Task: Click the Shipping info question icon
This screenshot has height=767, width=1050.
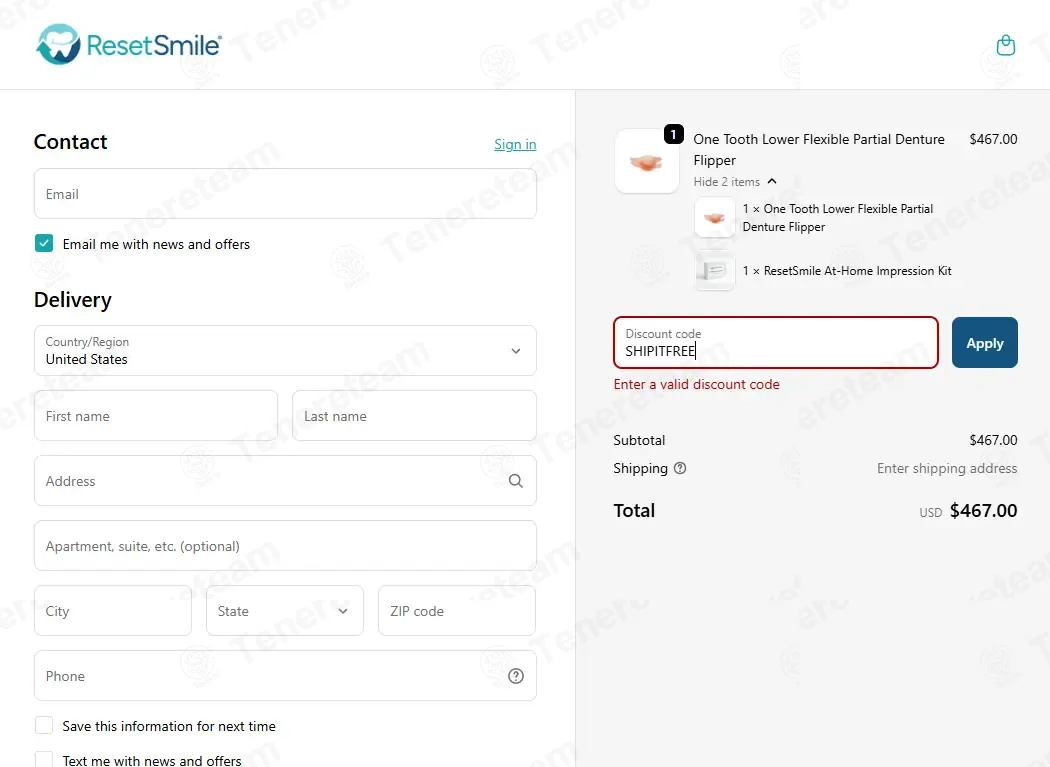Action: click(680, 468)
